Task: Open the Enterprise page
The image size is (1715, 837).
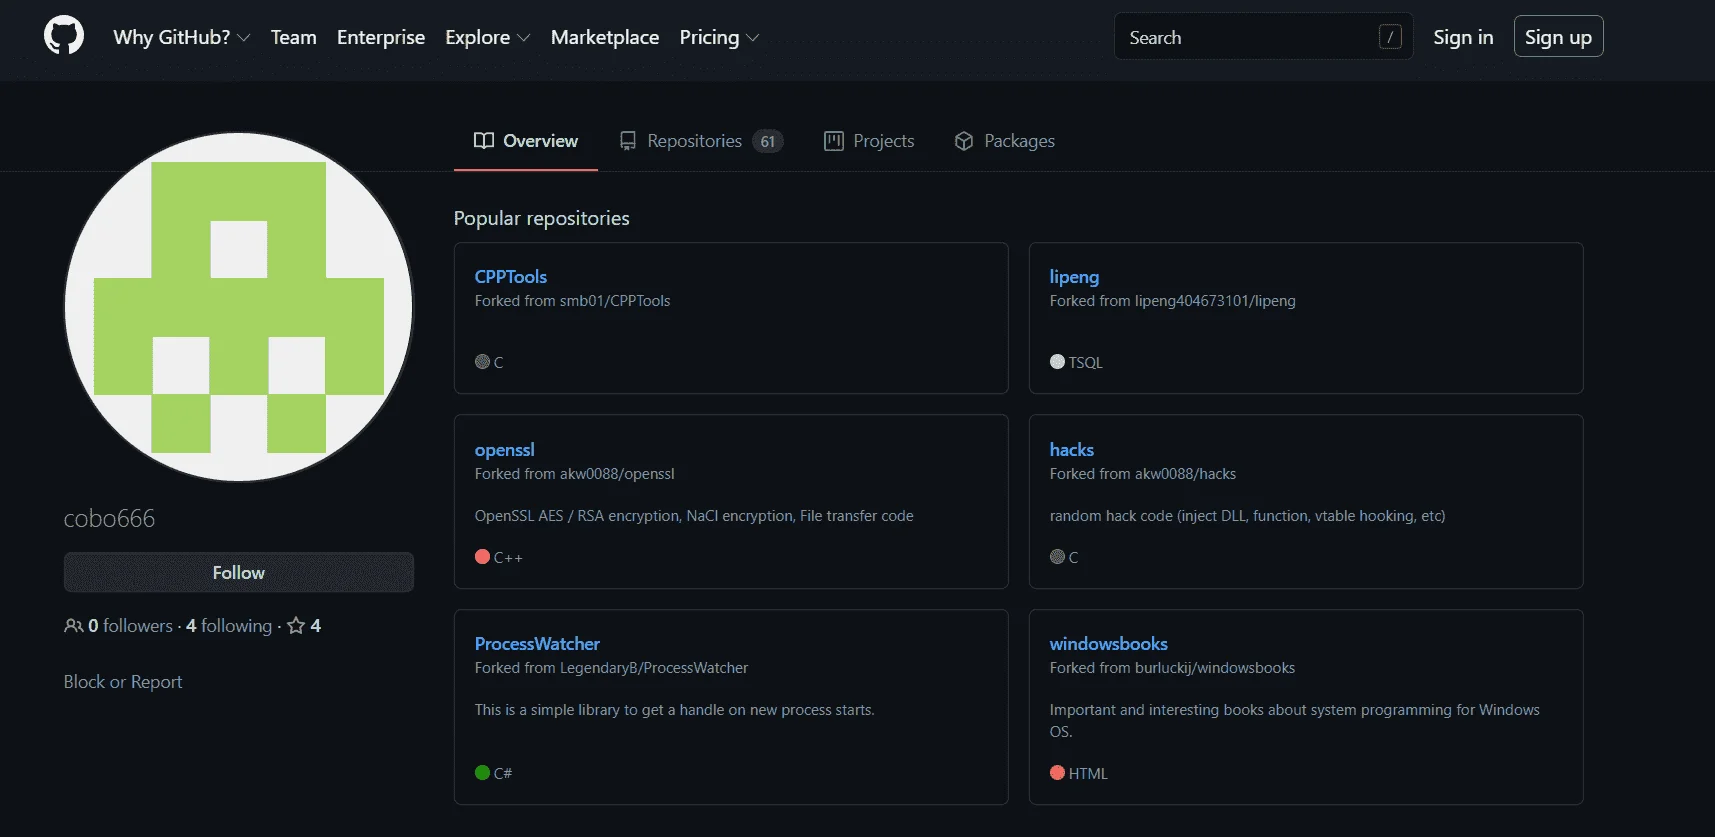Action: 381,37
